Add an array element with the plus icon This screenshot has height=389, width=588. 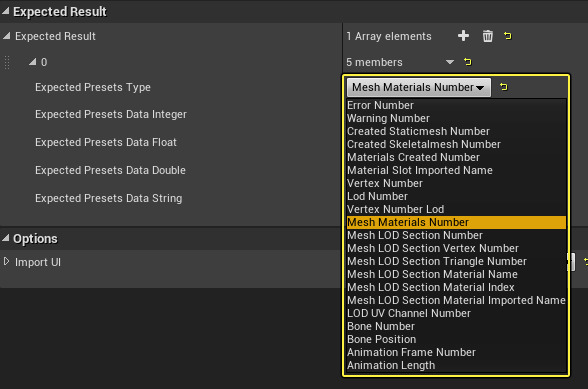464,36
